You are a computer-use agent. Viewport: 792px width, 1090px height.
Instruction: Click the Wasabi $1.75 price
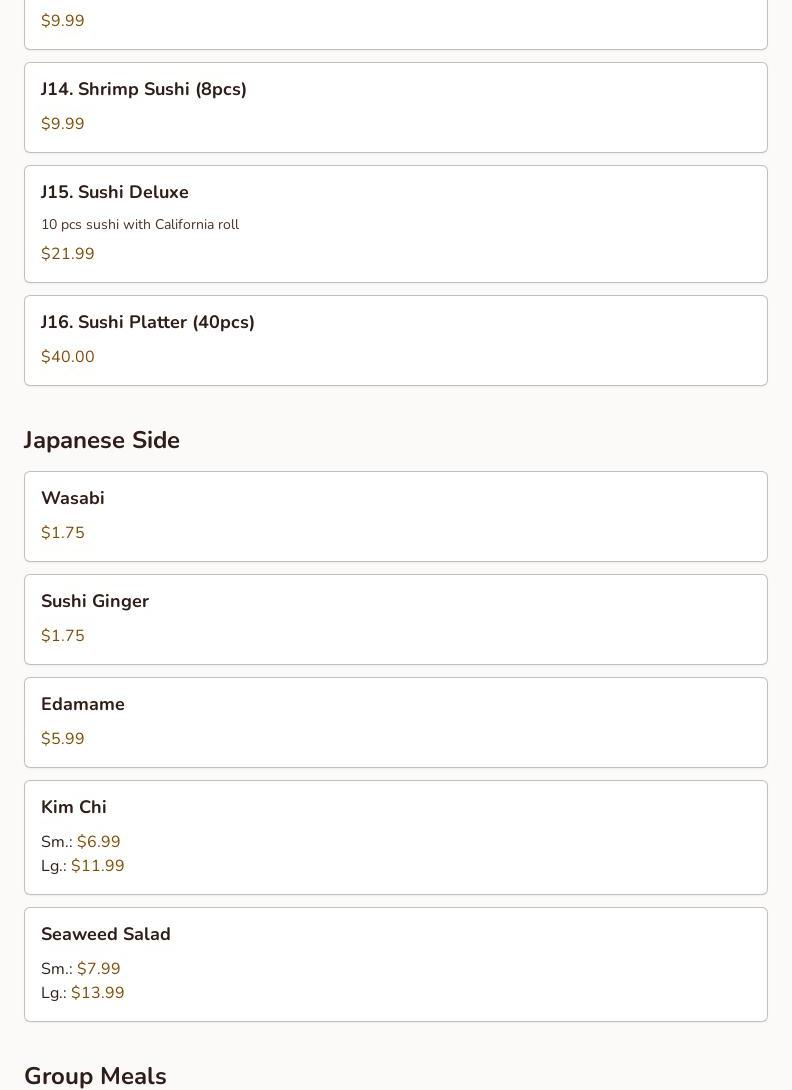[x=63, y=533]
